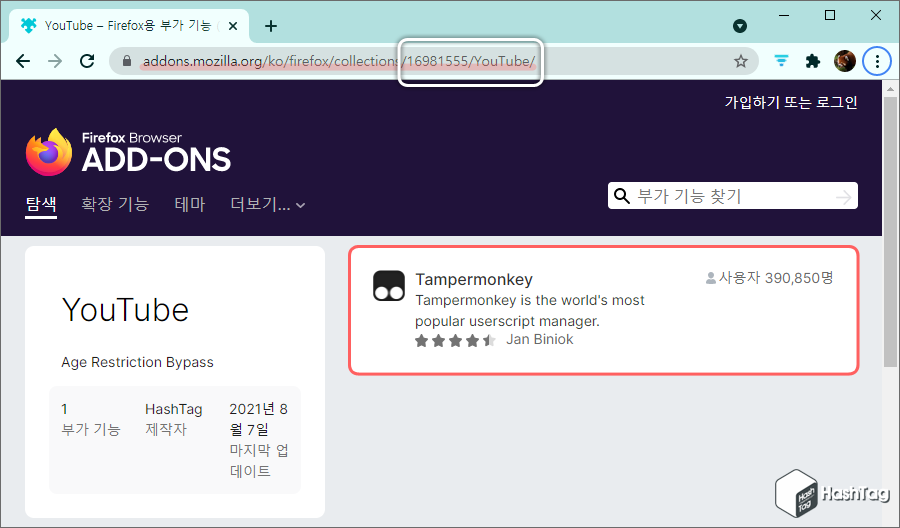Open the Chrome profile avatar
This screenshot has height=528, width=900.
(845, 61)
